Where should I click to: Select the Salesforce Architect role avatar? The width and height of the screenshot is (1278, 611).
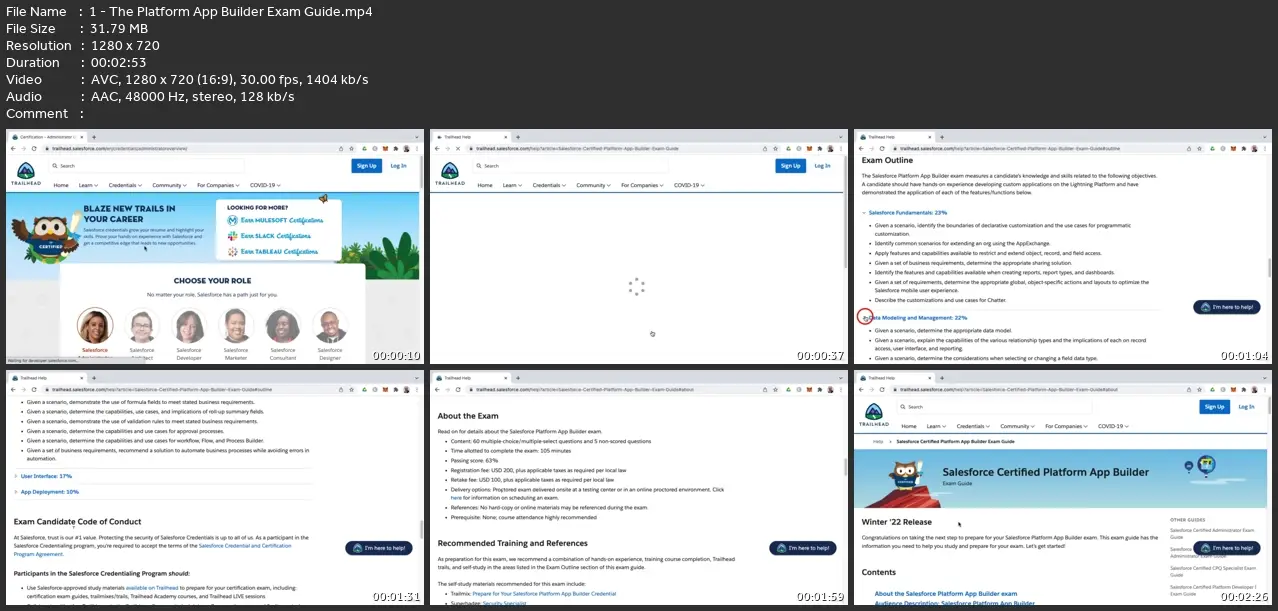[142, 326]
